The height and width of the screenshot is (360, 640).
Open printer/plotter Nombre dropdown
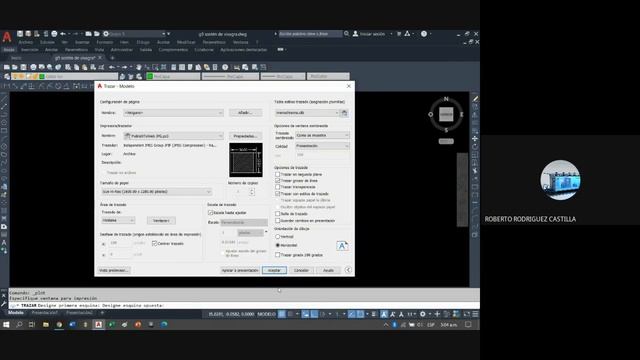click(173, 136)
